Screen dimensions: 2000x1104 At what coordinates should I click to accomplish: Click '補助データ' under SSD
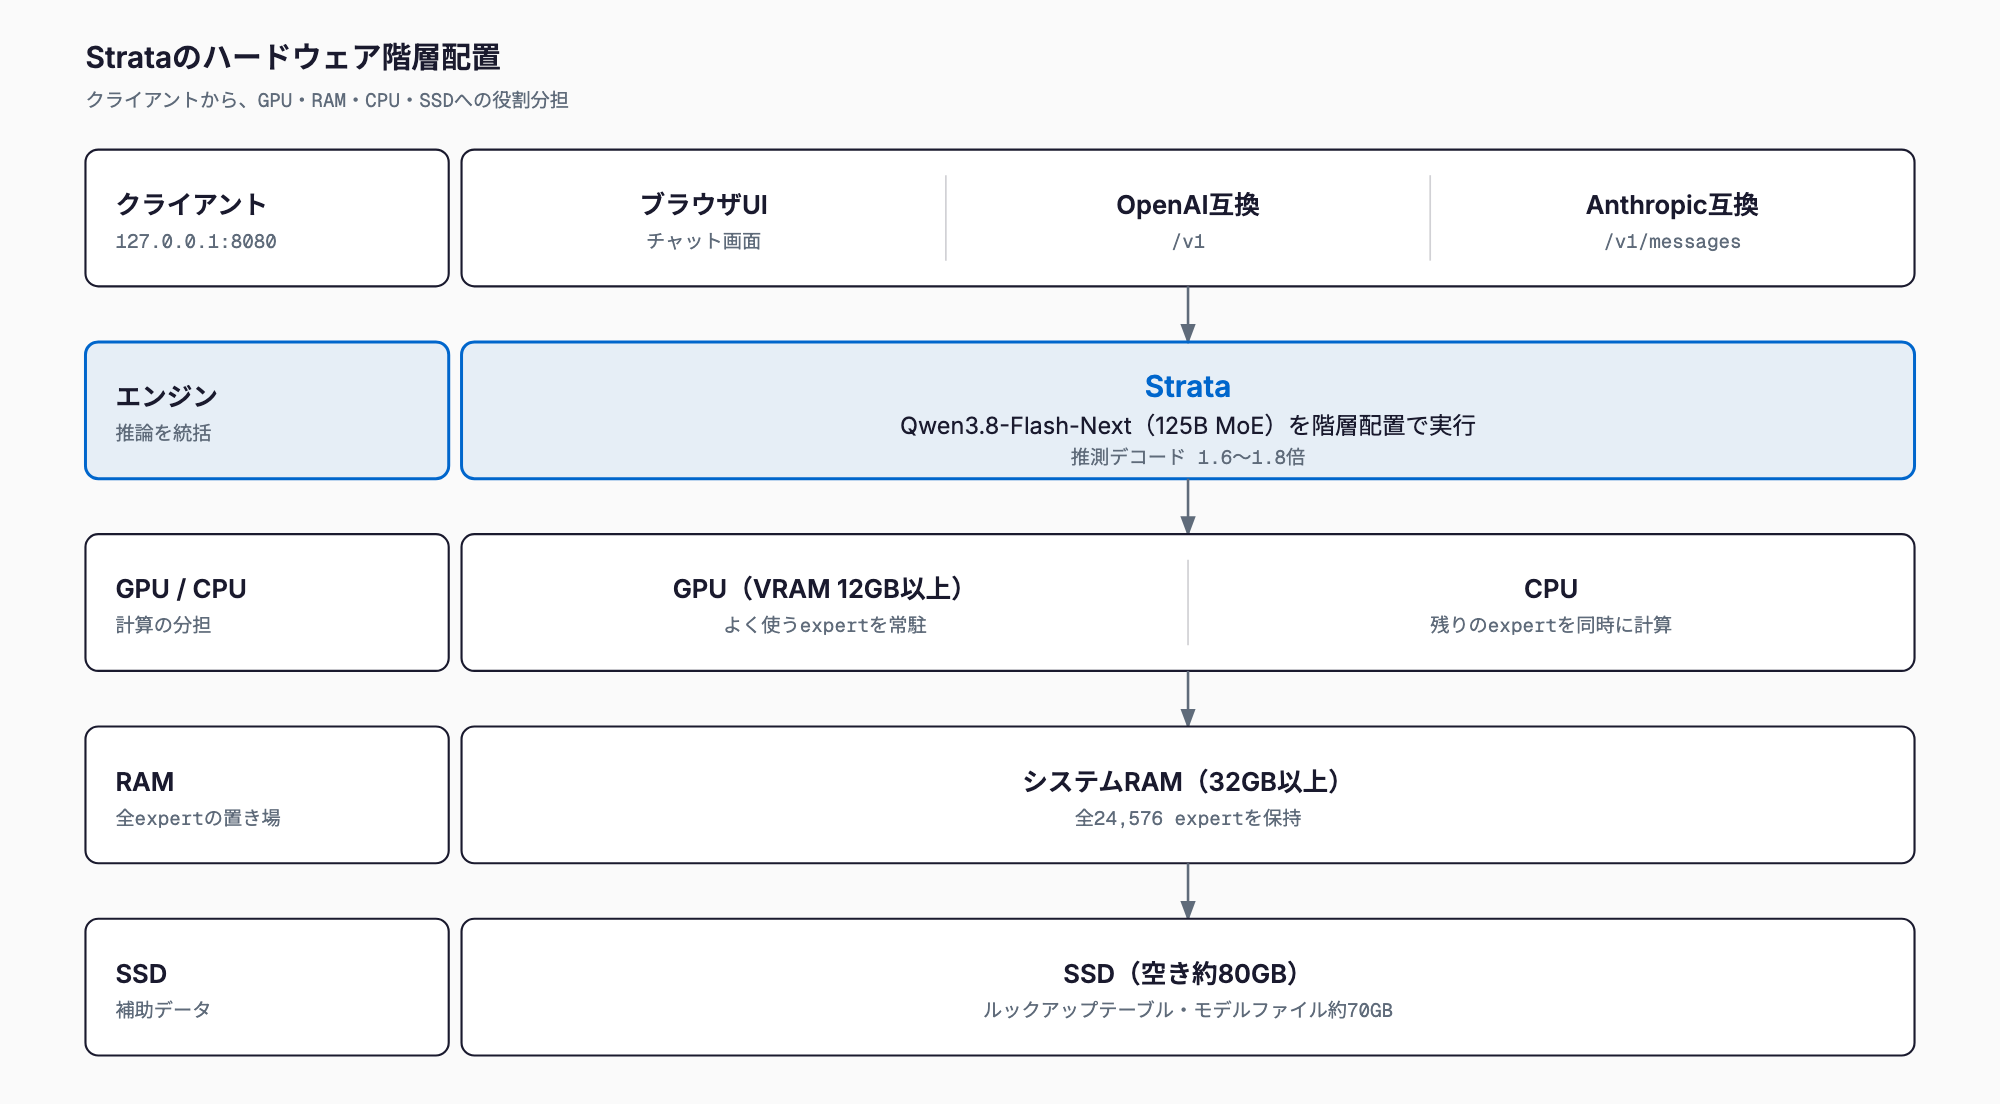tap(163, 1010)
